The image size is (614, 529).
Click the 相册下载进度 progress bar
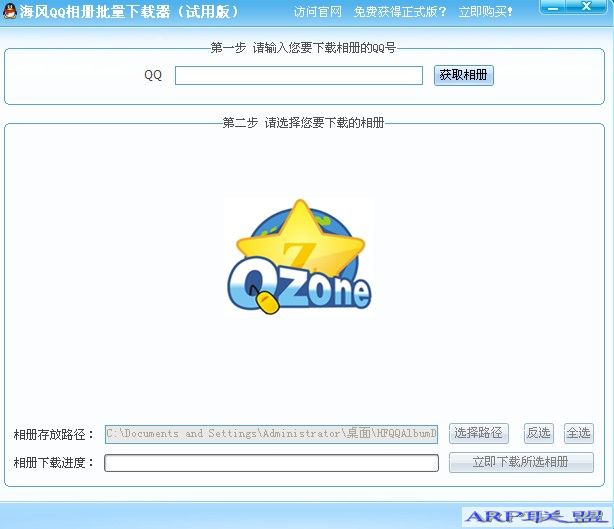[271, 463]
